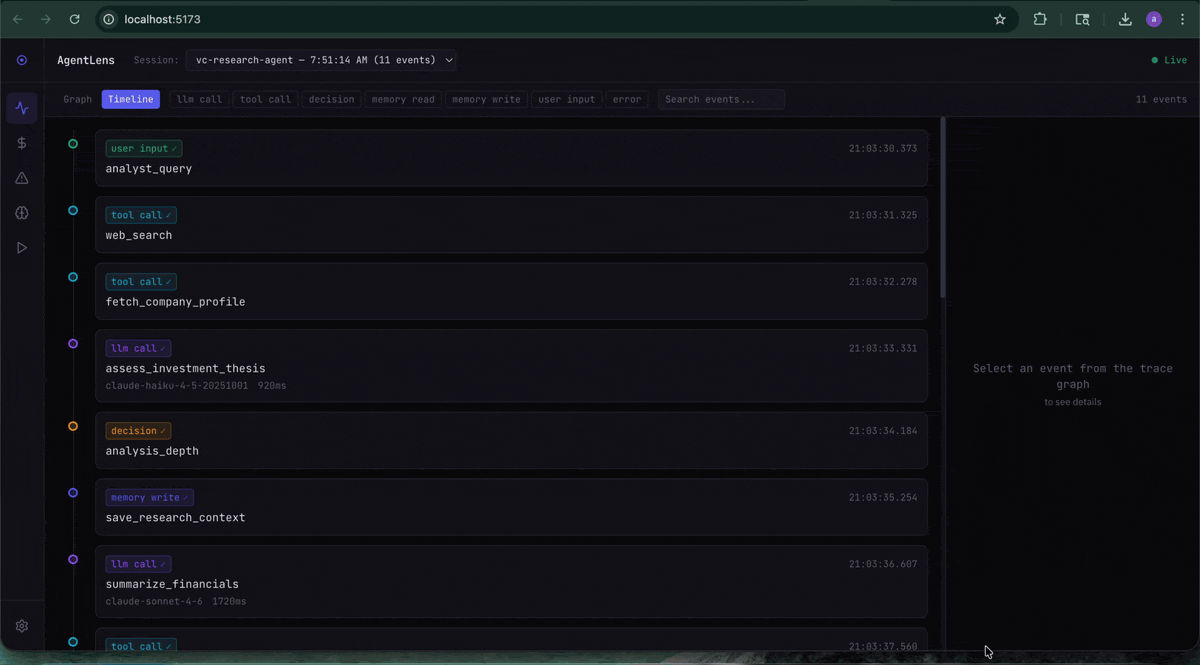Open the cost dollar sidebar icon

point(22,143)
